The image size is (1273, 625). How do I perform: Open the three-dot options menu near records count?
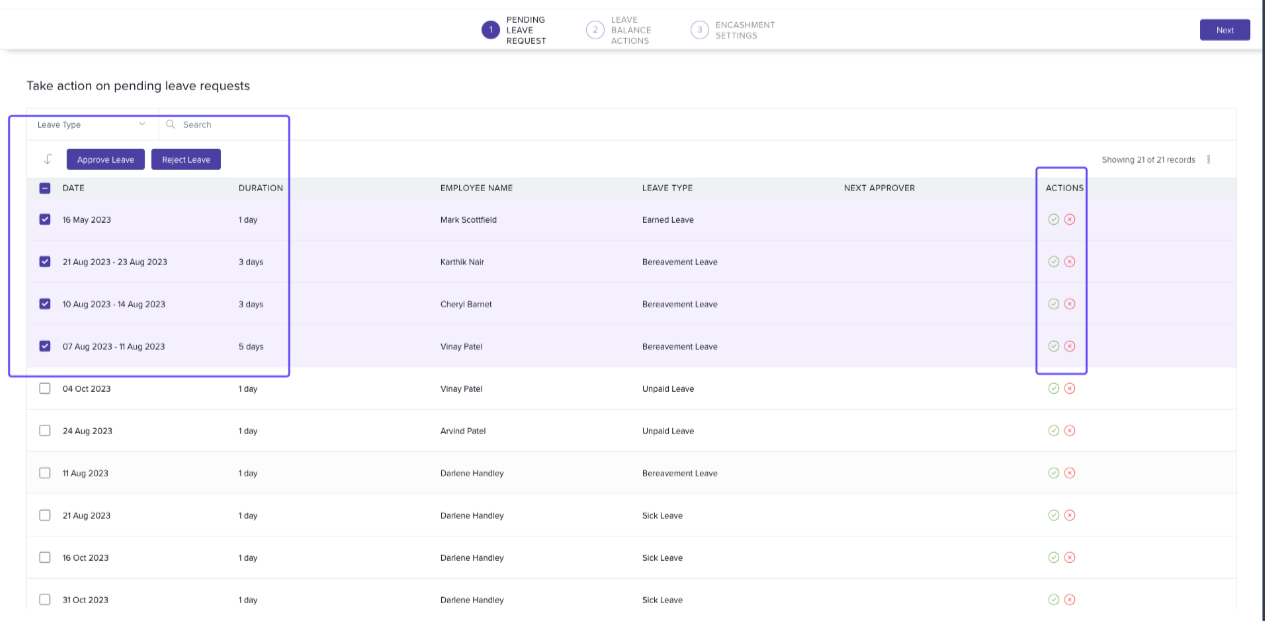point(1209,160)
